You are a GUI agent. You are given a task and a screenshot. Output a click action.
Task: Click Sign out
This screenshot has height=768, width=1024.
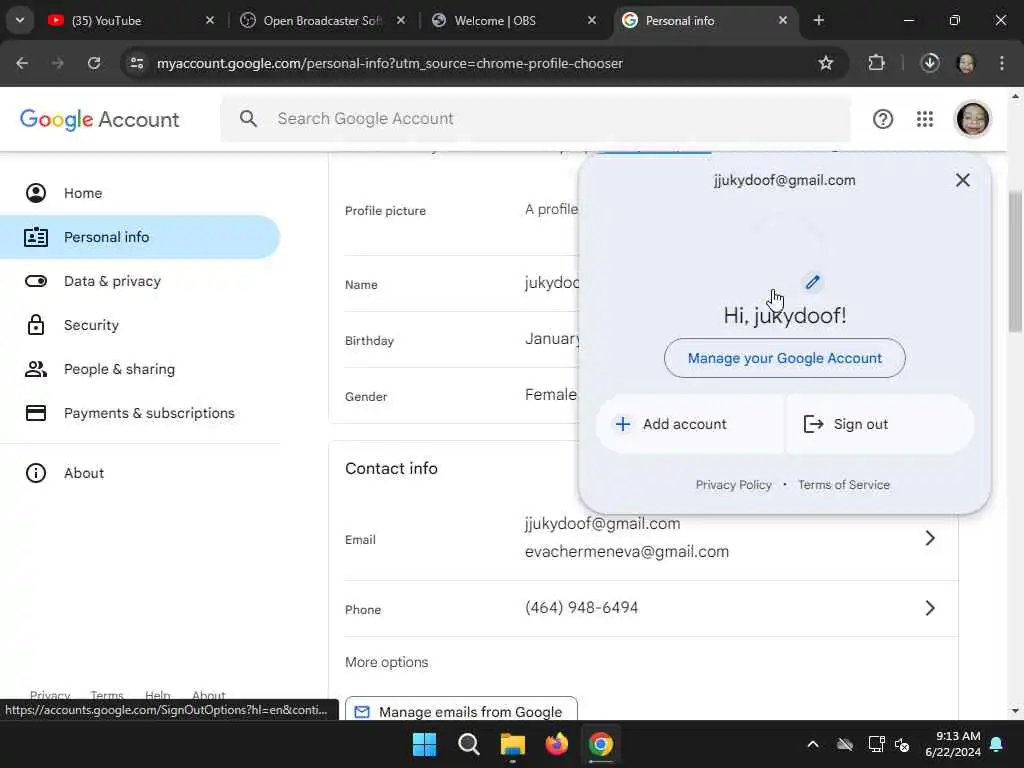tap(880, 424)
